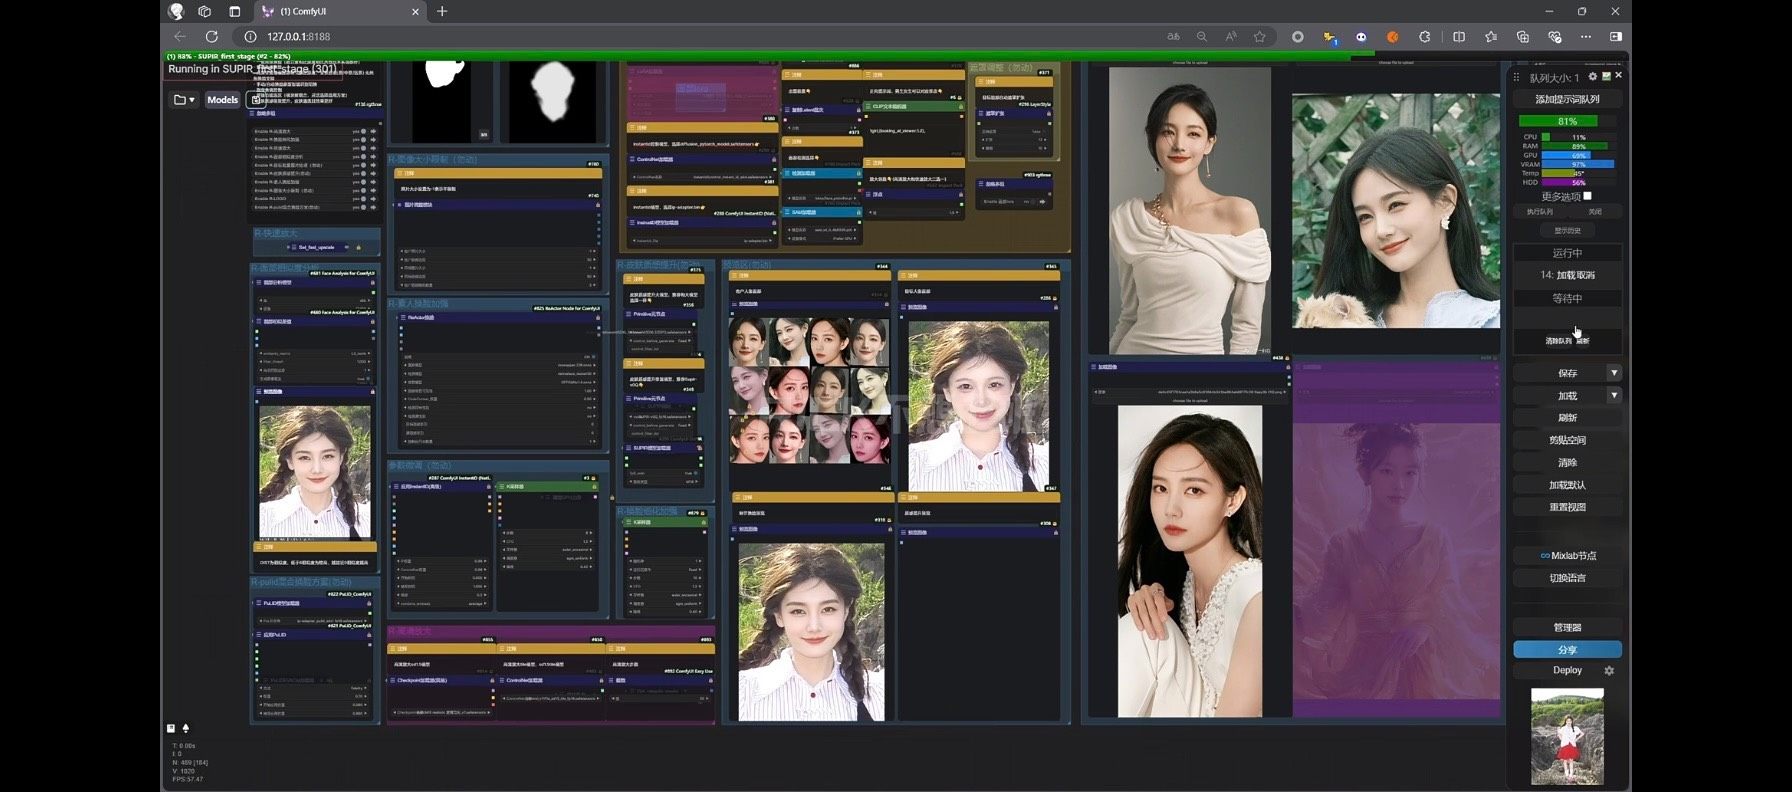Close the ComfyUI queue menu panel
Screen dimensions: 1792x792
coord(1619,76)
